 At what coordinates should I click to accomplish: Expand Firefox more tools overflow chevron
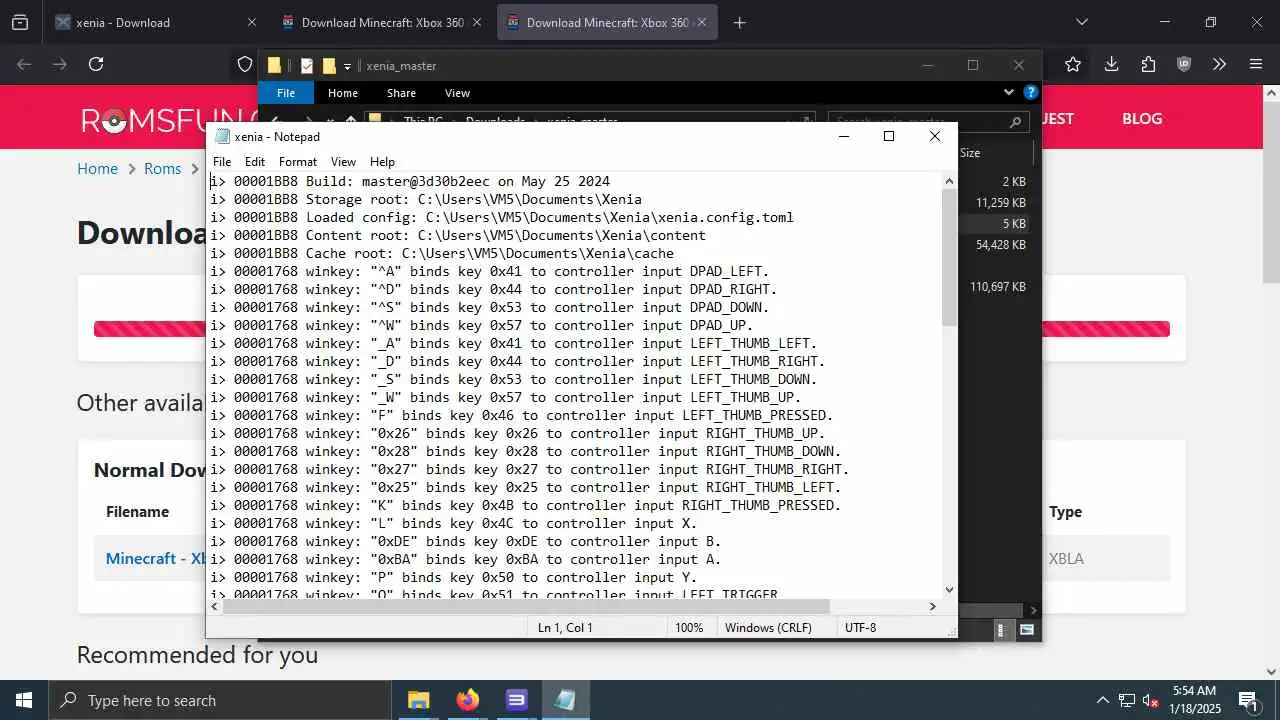(x=1219, y=64)
